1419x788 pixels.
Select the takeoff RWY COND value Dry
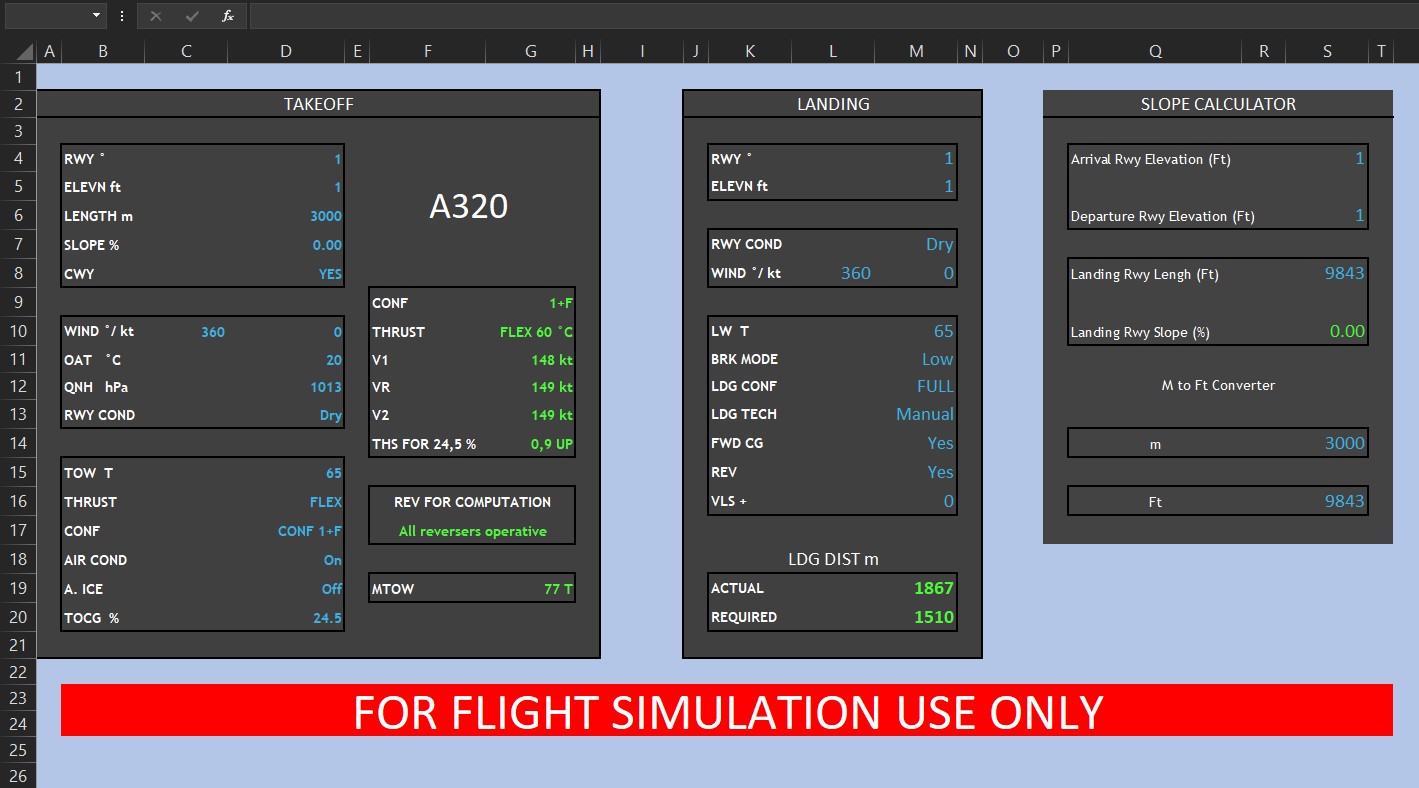coord(331,415)
